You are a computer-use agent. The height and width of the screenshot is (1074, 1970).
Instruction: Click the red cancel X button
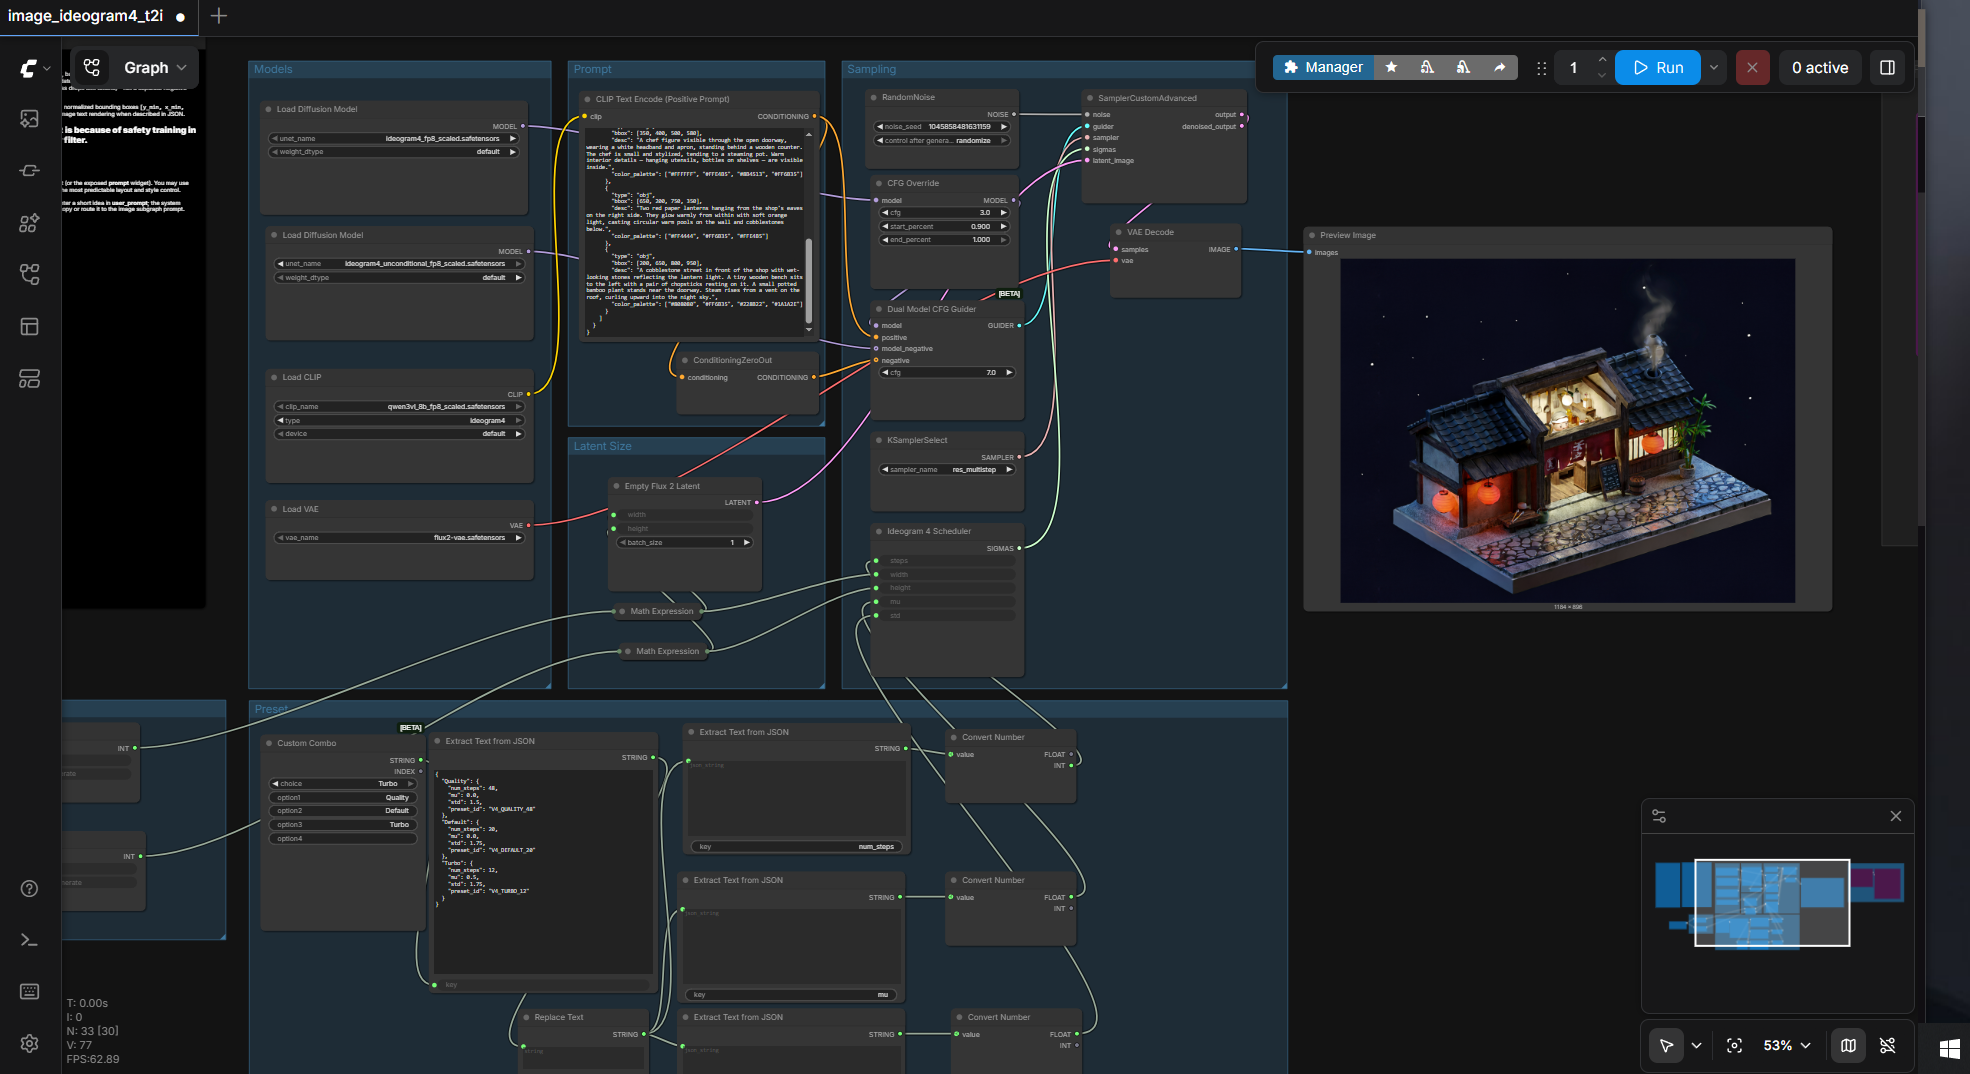[1752, 67]
